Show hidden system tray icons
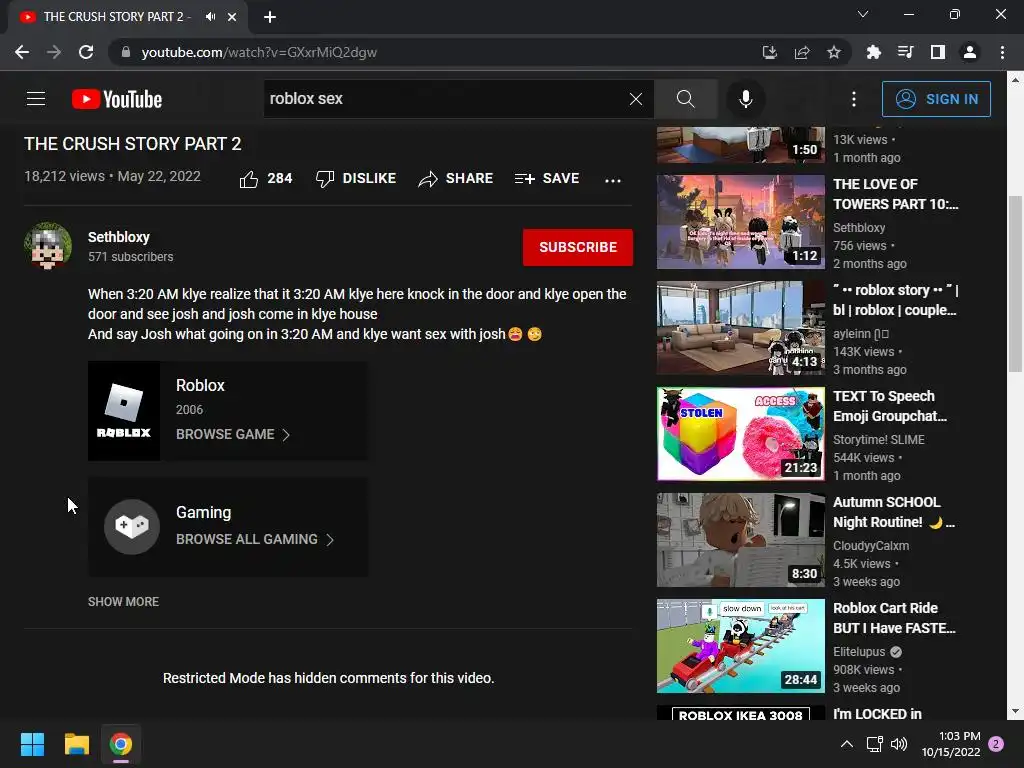 click(846, 744)
